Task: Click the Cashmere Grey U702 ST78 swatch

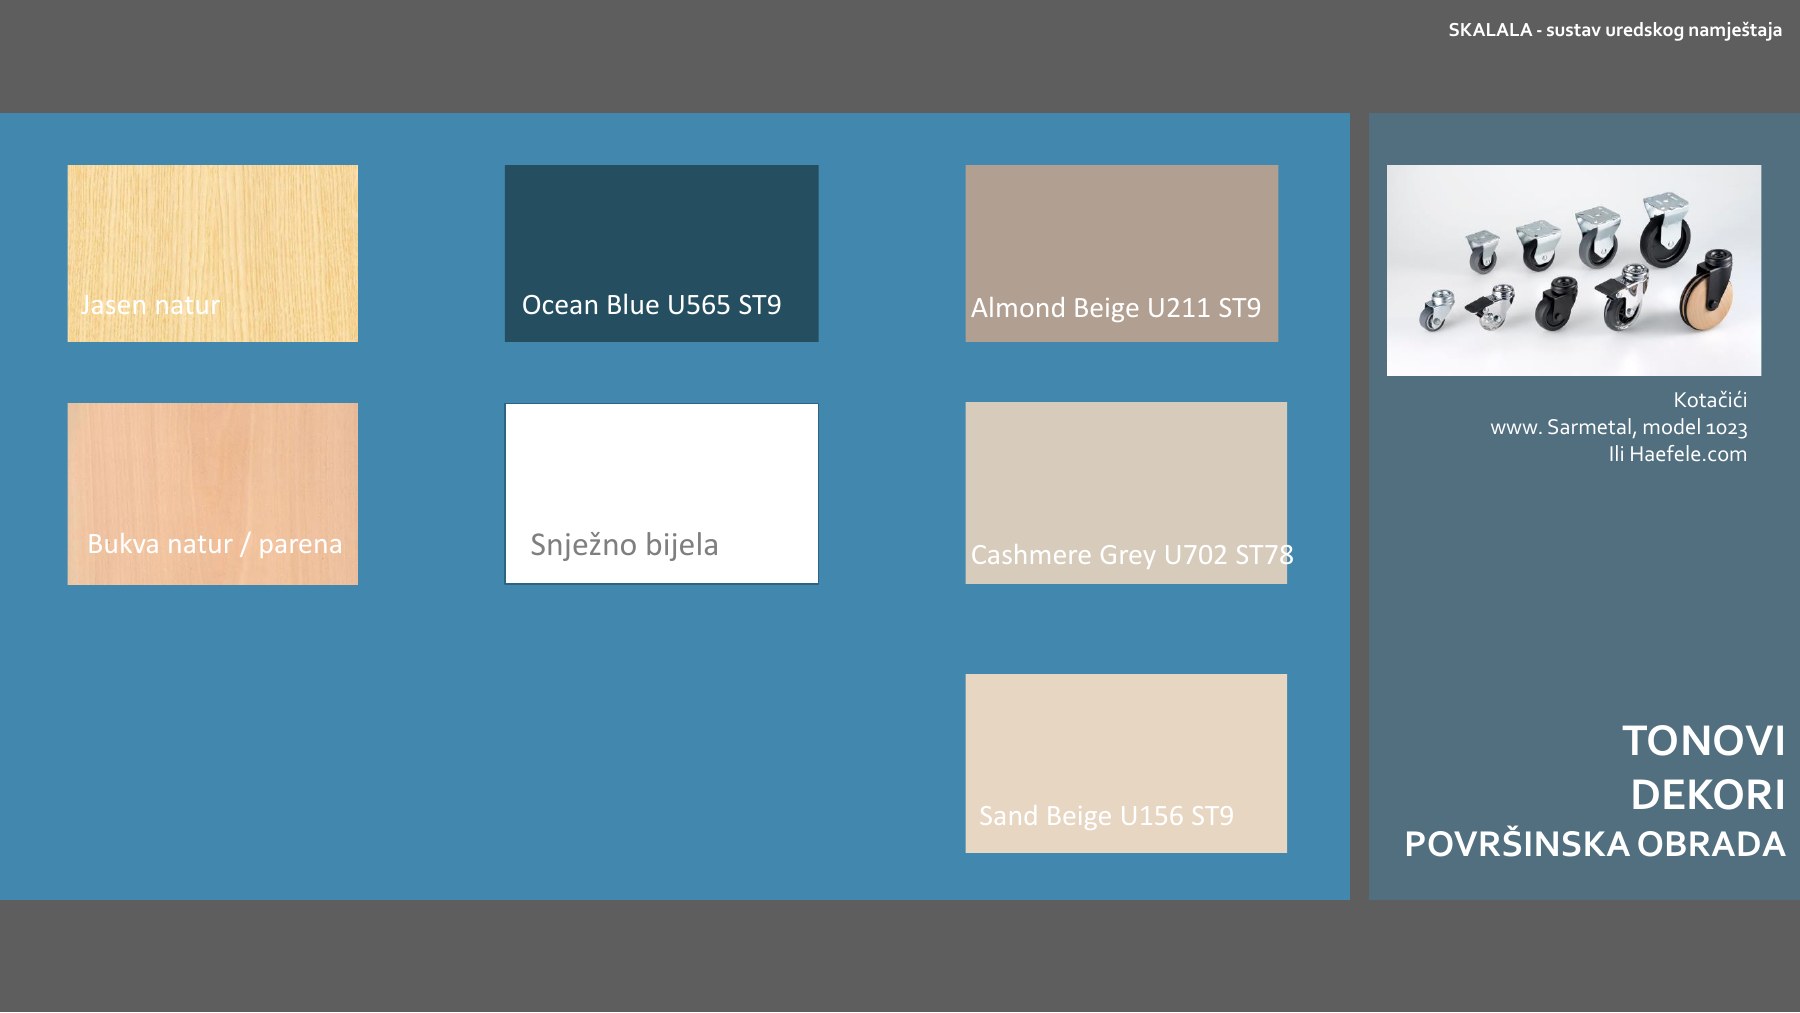Action: coord(1126,493)
